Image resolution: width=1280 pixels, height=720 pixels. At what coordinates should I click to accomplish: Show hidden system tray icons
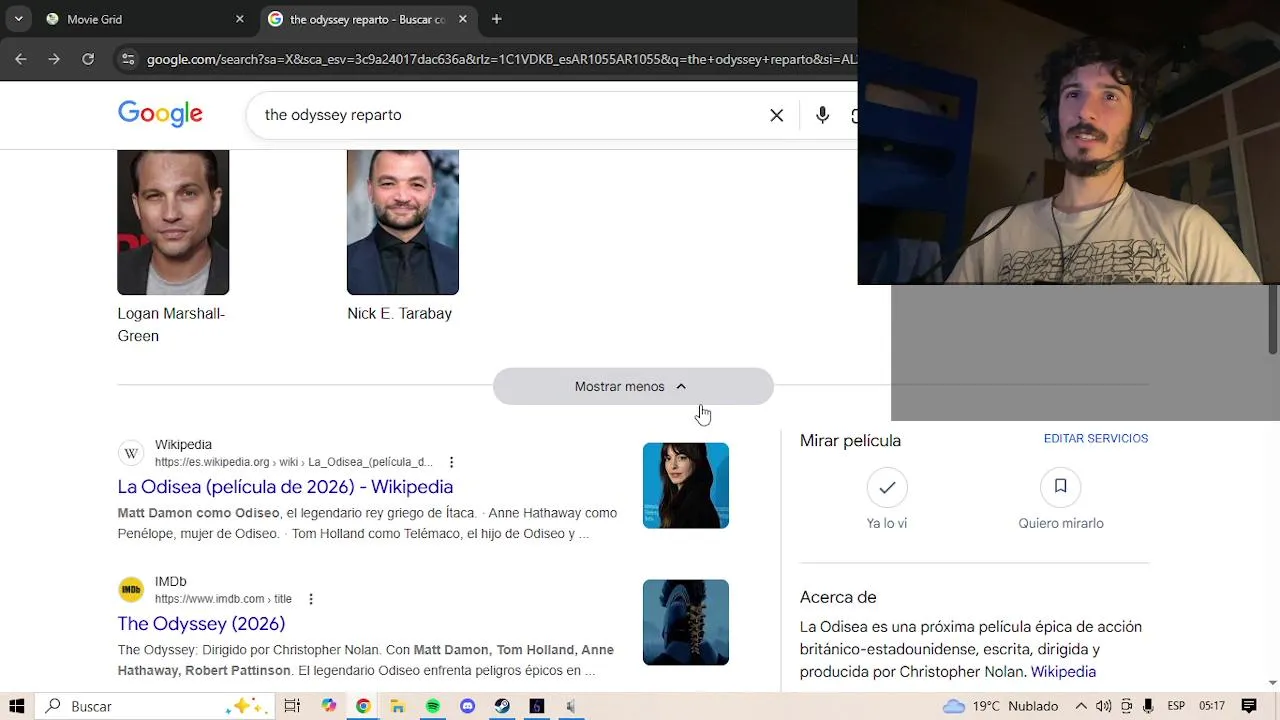(1081, 706)
